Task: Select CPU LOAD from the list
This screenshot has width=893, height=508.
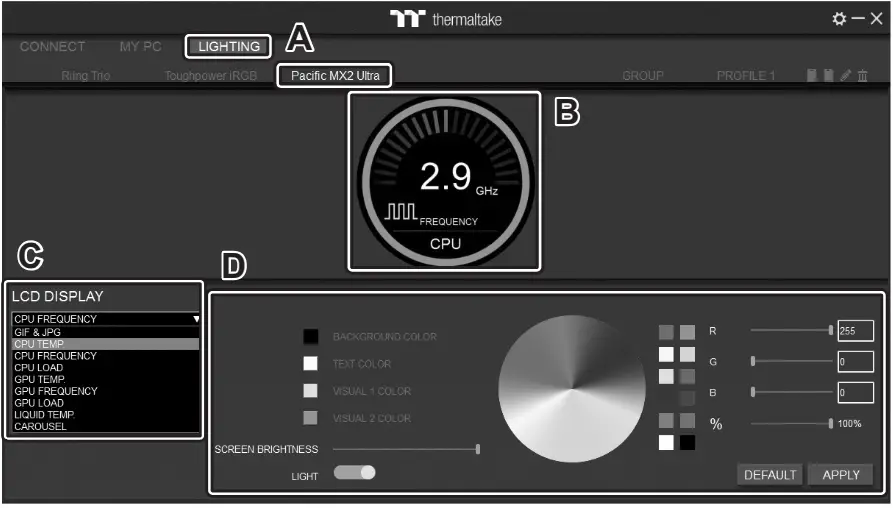Action: tap(106, 367)
